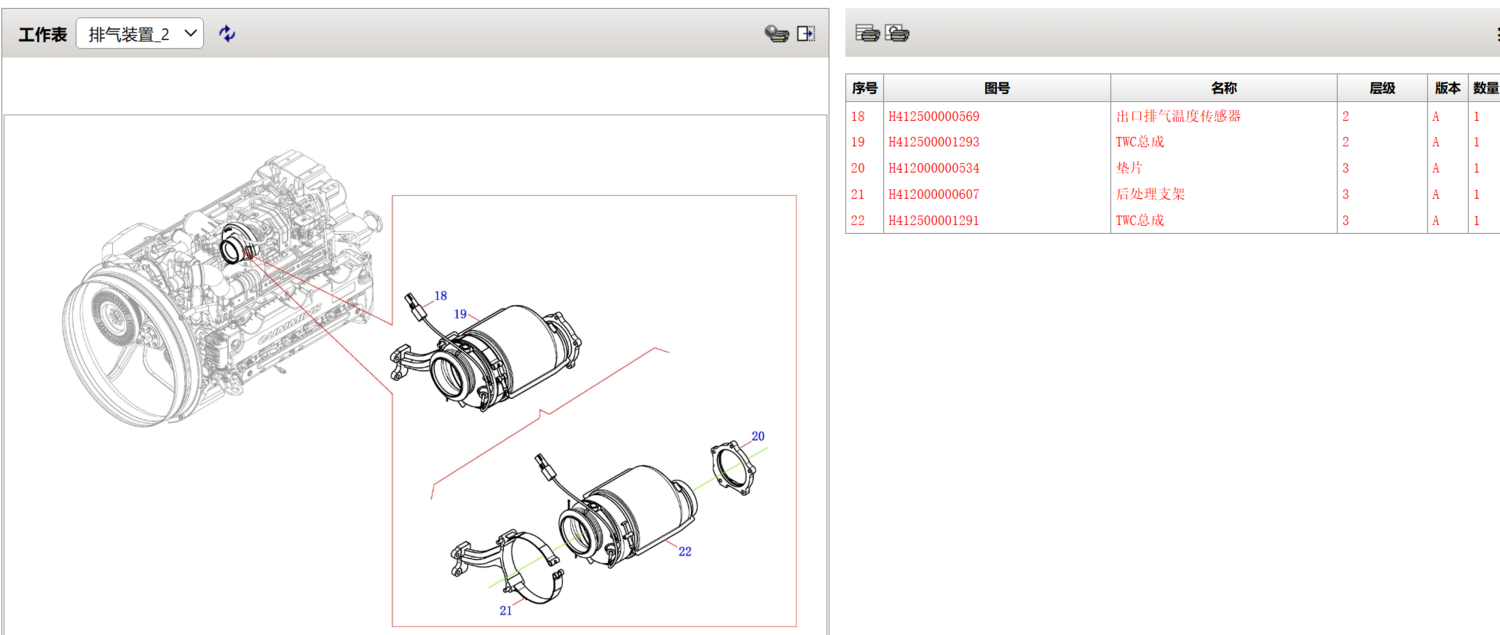Viewport: 1500px width, 635px height.
Task: Select callout 21 by the bracket clamp
Action: [505, 610]
